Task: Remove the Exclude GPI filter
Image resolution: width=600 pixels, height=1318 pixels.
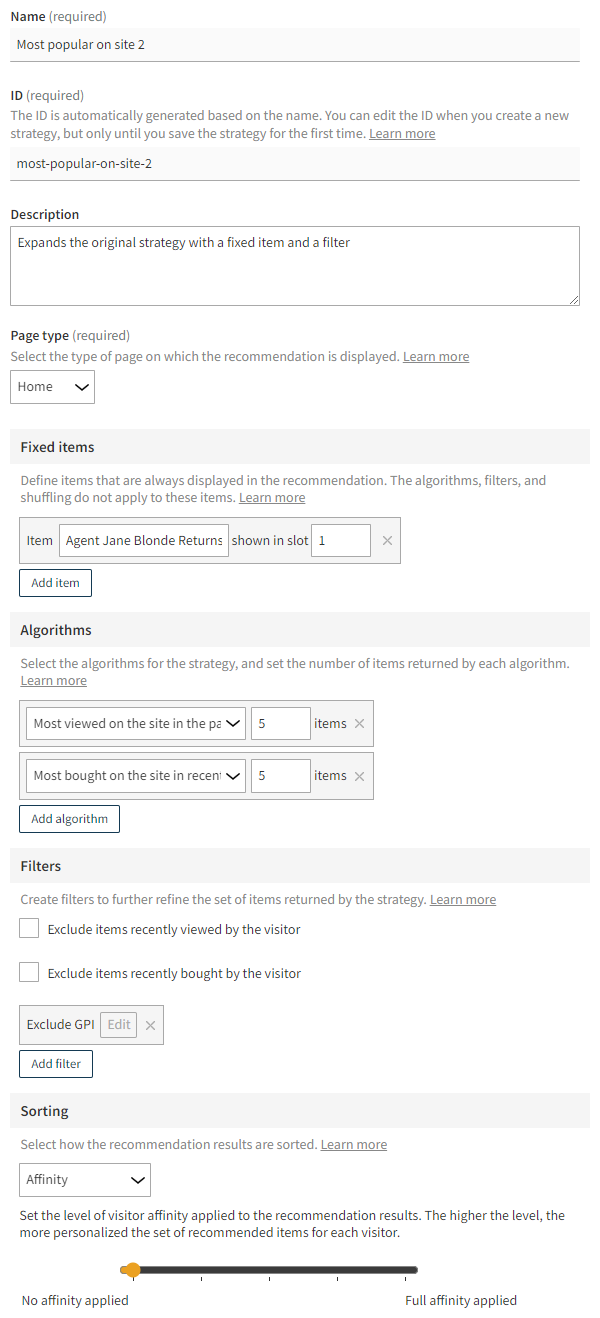Action: point(150,1024)
